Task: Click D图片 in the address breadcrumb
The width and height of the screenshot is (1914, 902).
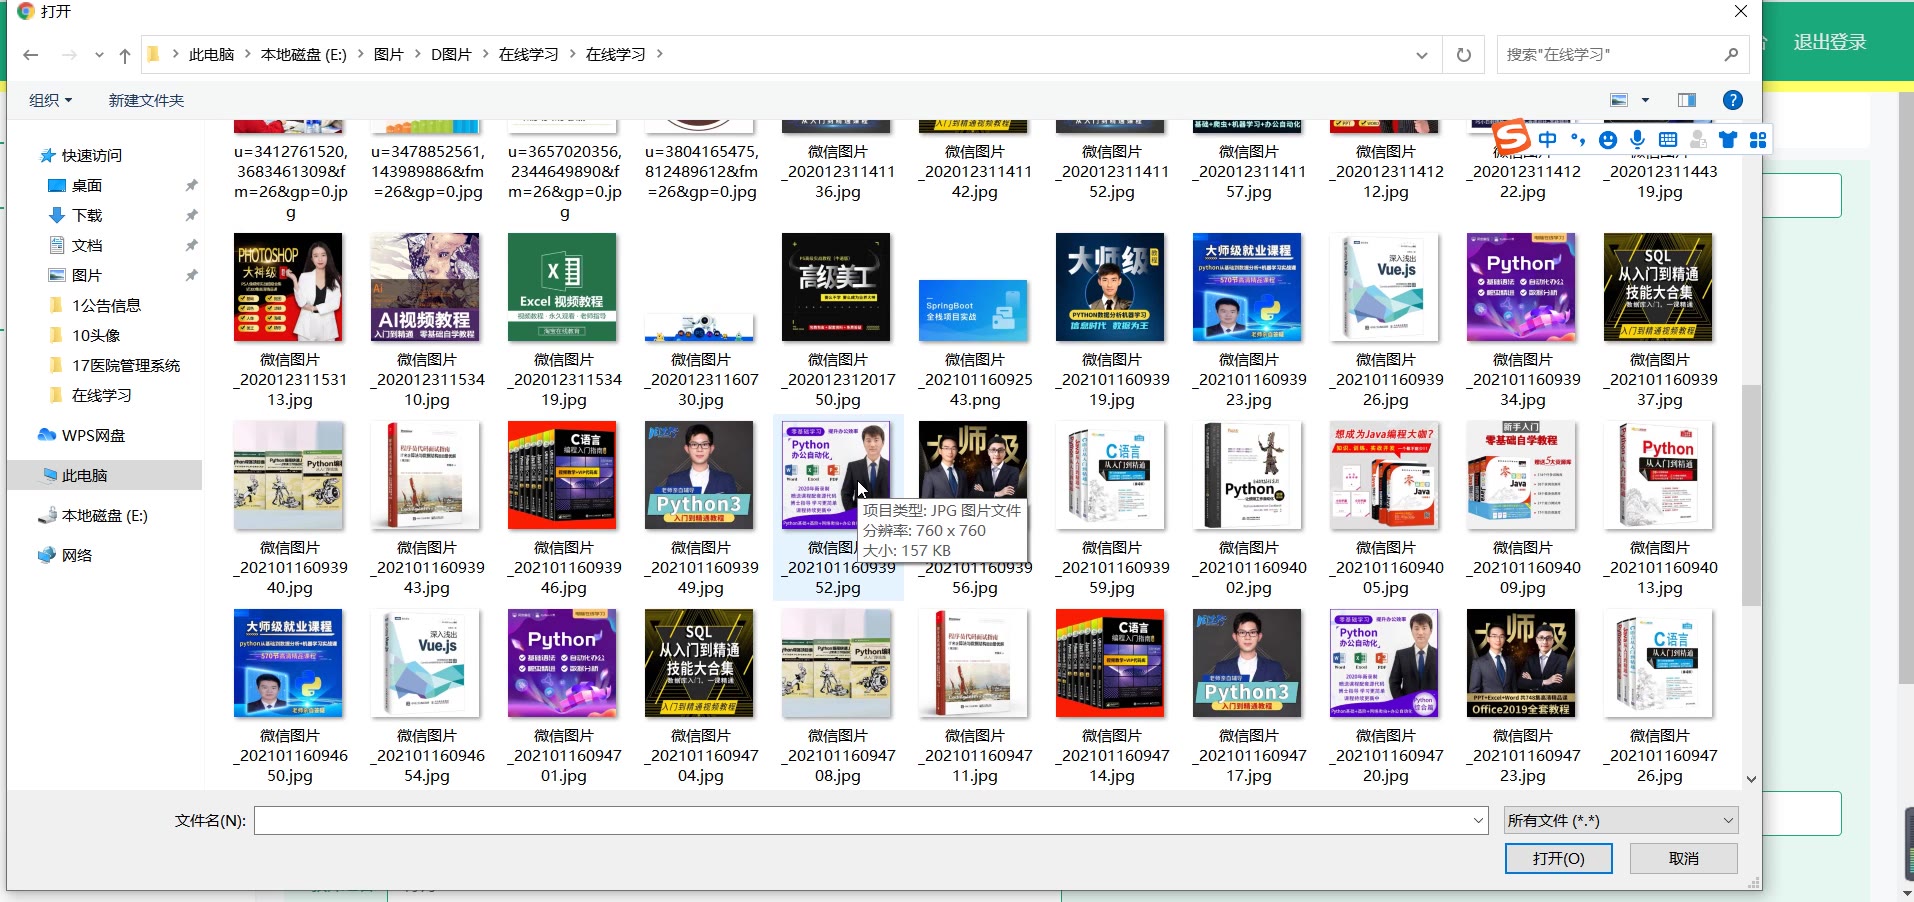Action: [451, 54]
